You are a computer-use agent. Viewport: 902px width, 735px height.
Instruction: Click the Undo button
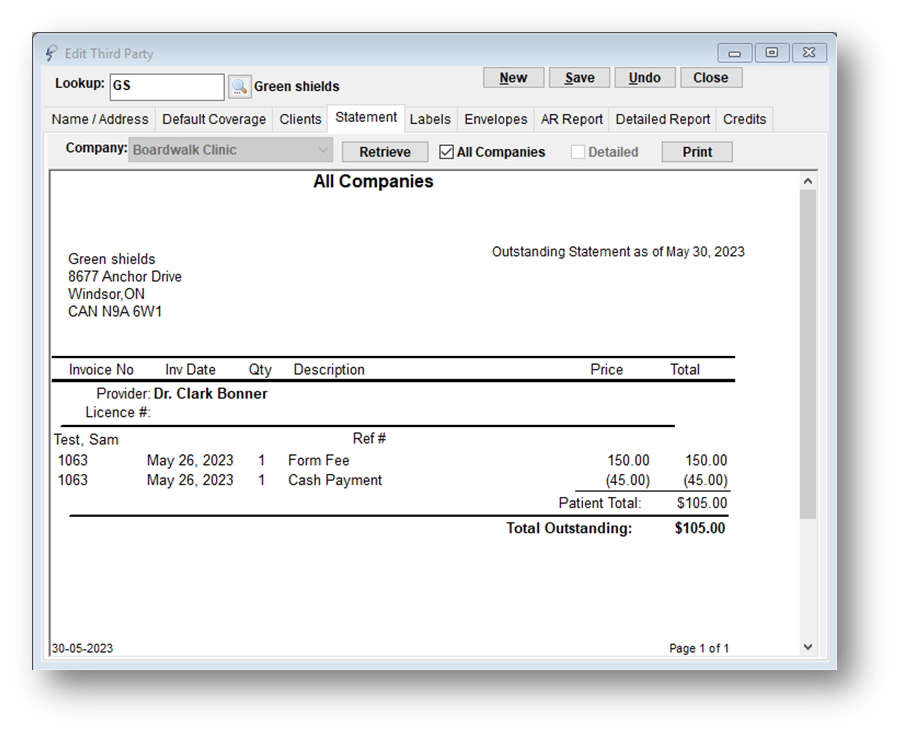pos(644,78)
